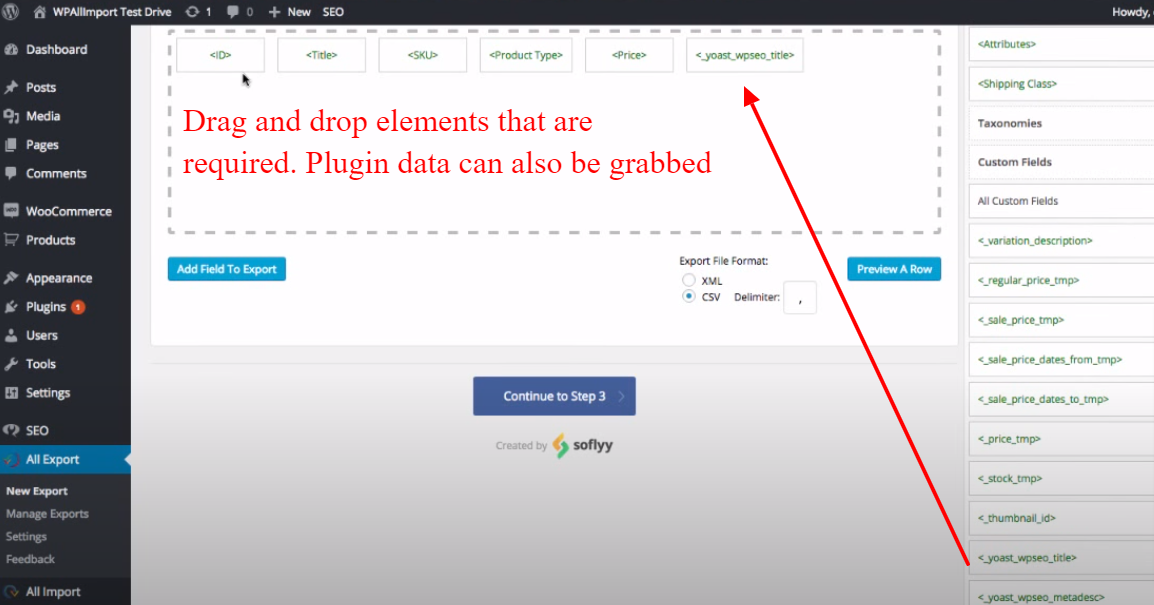Click <_variation_description> element

[1061, 241]
